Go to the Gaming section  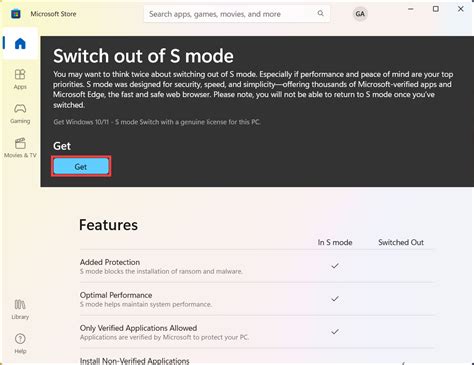click(x=20, y=113)
